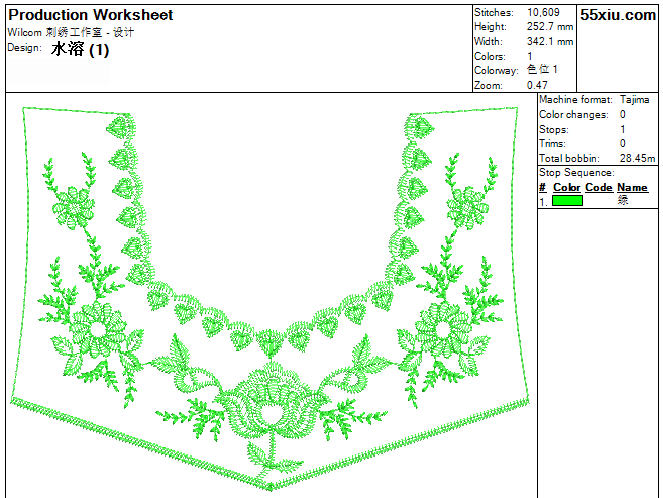Click the 'Color changes:' label
This screenshot has height=498, width=663.
(573, 115)
